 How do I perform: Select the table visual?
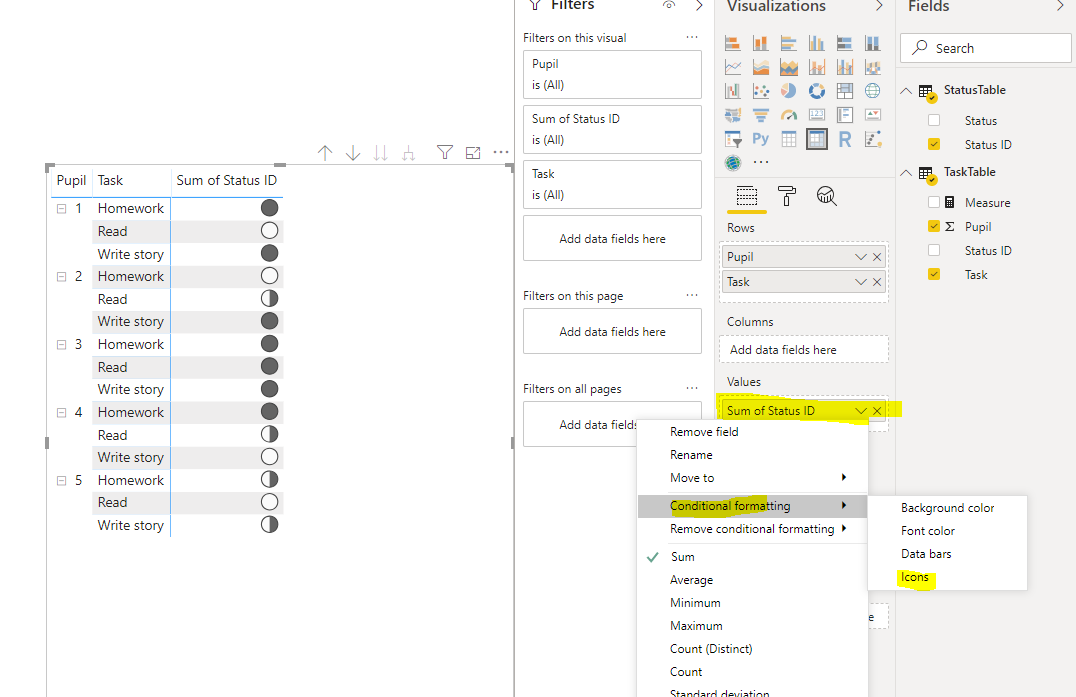point(788,139)
